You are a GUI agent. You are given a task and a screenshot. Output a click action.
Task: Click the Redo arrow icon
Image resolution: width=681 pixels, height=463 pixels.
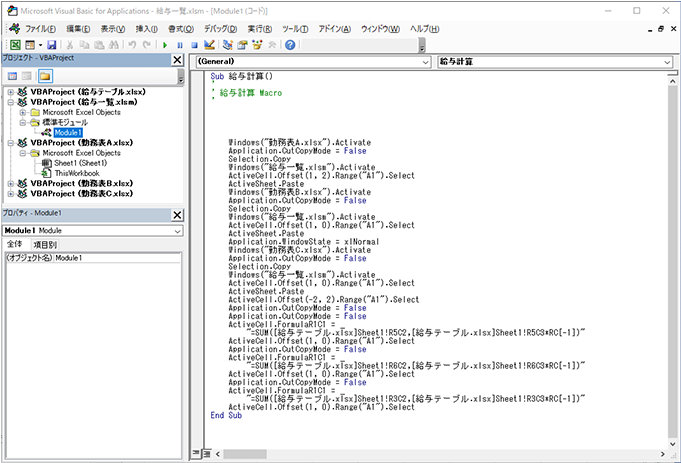147,45
